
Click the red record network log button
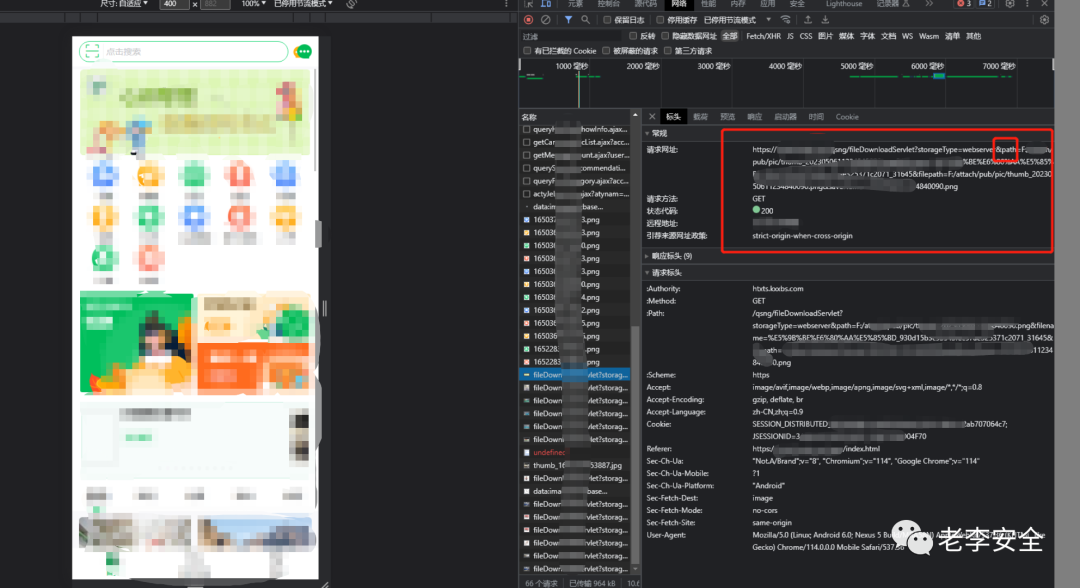(x=529, y=19)
